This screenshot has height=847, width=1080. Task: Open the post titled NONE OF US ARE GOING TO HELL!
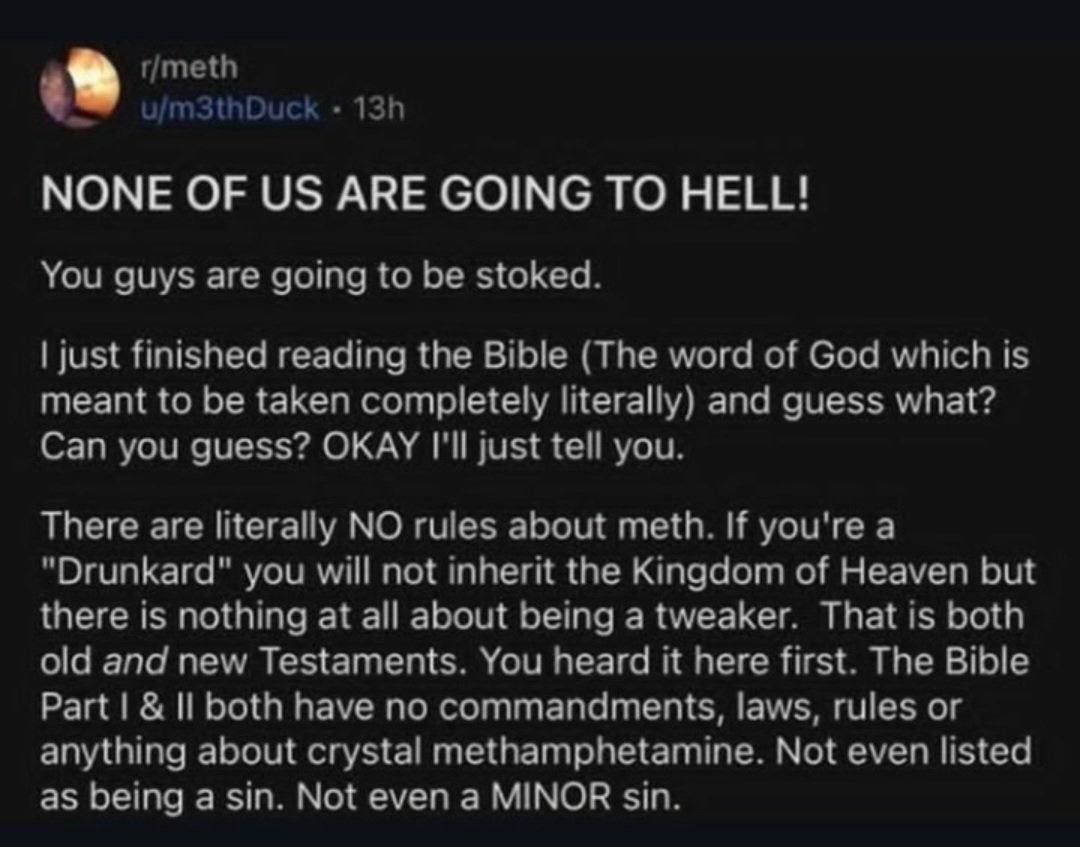[424, 192]
